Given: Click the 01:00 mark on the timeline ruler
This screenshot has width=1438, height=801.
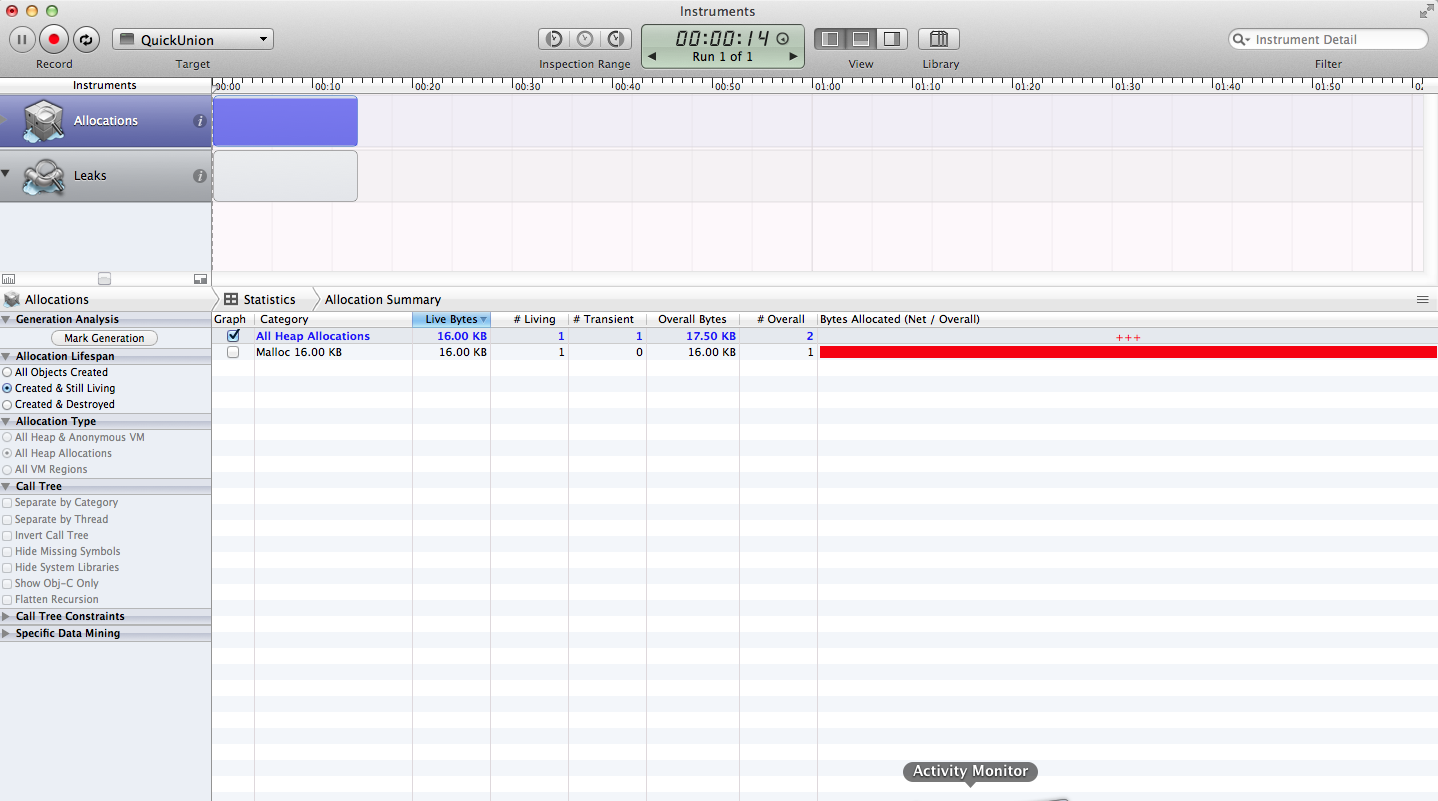Looking at the screenshot, I should [826, 87].
